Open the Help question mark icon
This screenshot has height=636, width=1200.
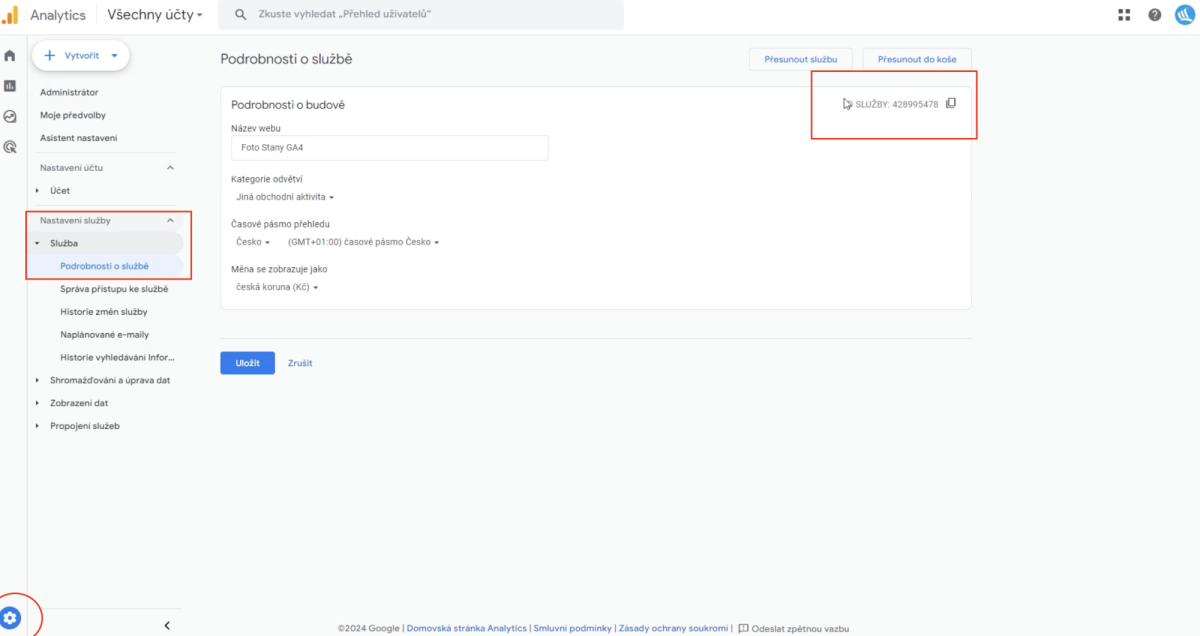pos(1155,15)
